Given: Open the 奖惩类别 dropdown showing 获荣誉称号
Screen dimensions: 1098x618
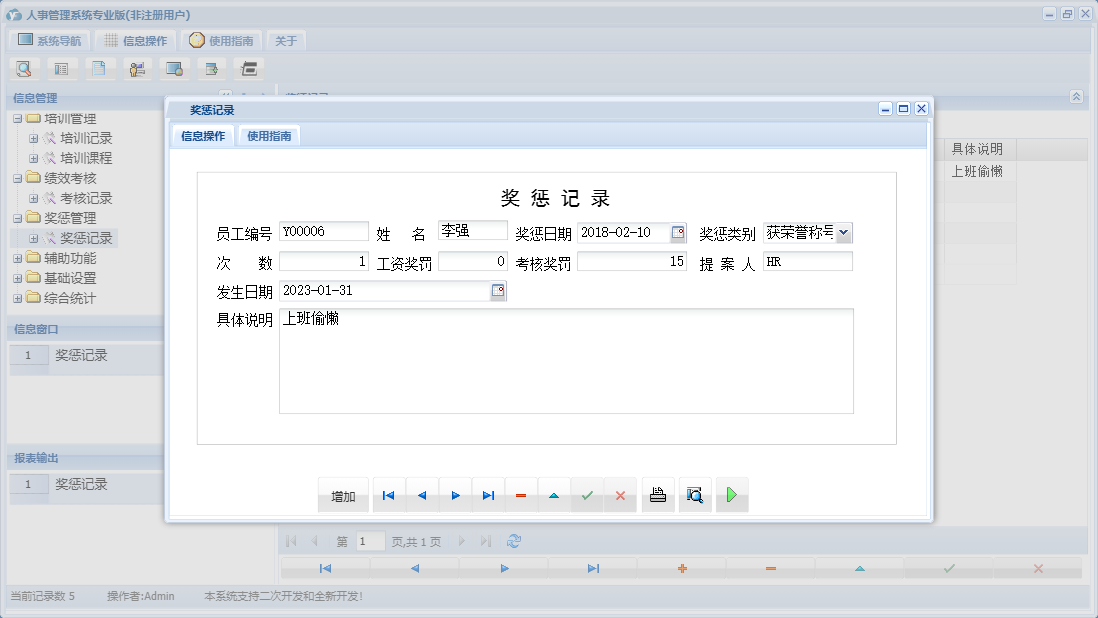Looking at the screenshot, I should tap(845, 230).
